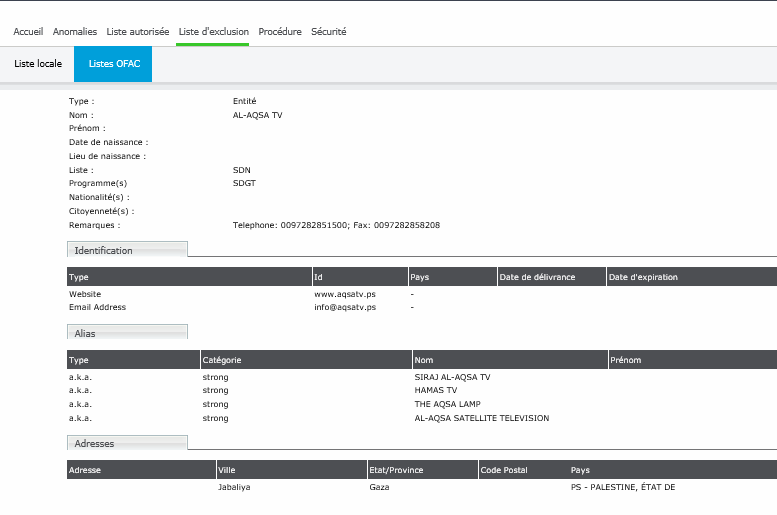Click the Catégorie column header in Alias table
The image size is (777, 515).
coord(222,360)
